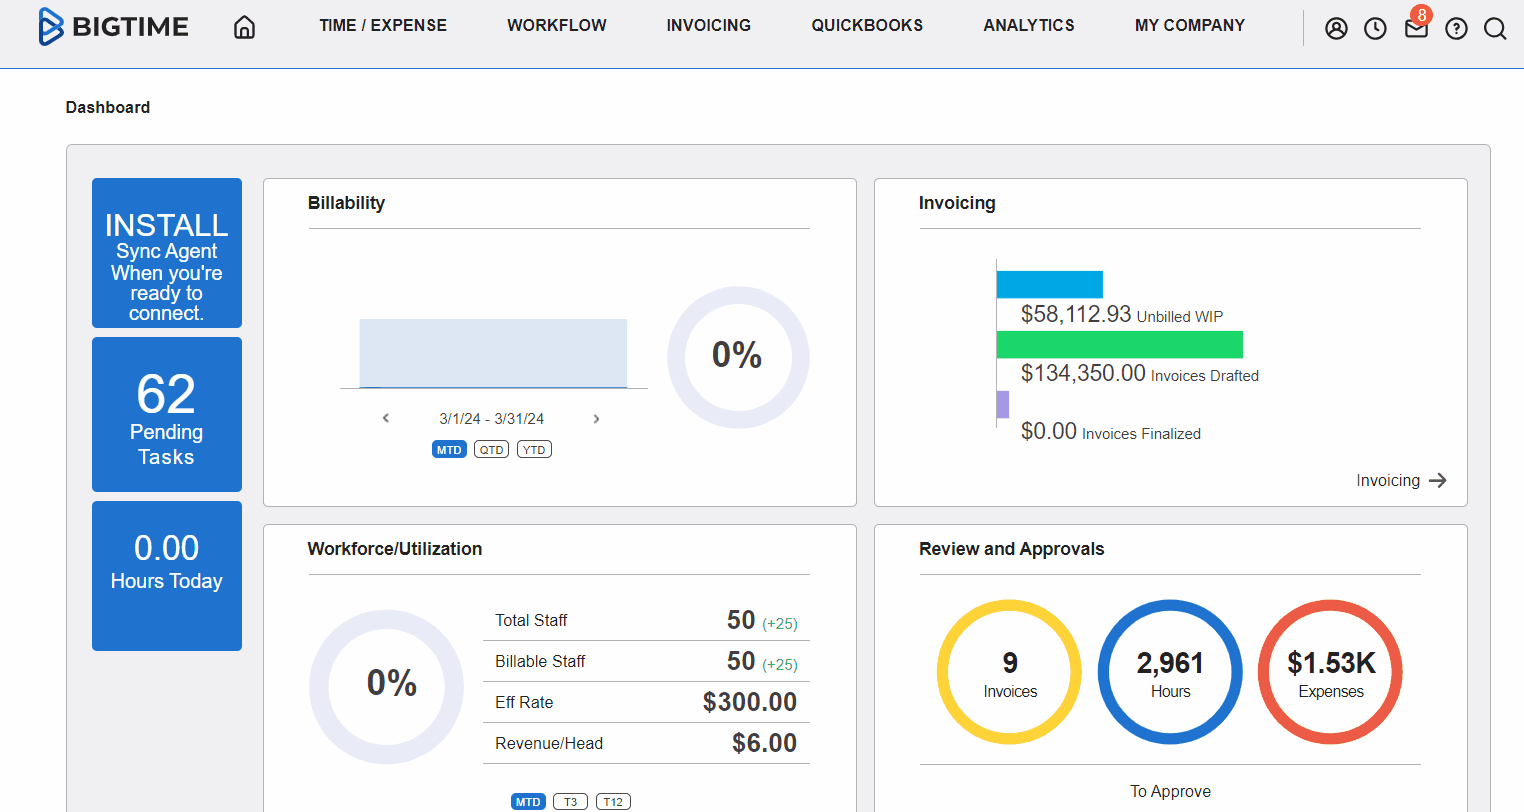Open the help question mark icon

[x=1456, y=29]
